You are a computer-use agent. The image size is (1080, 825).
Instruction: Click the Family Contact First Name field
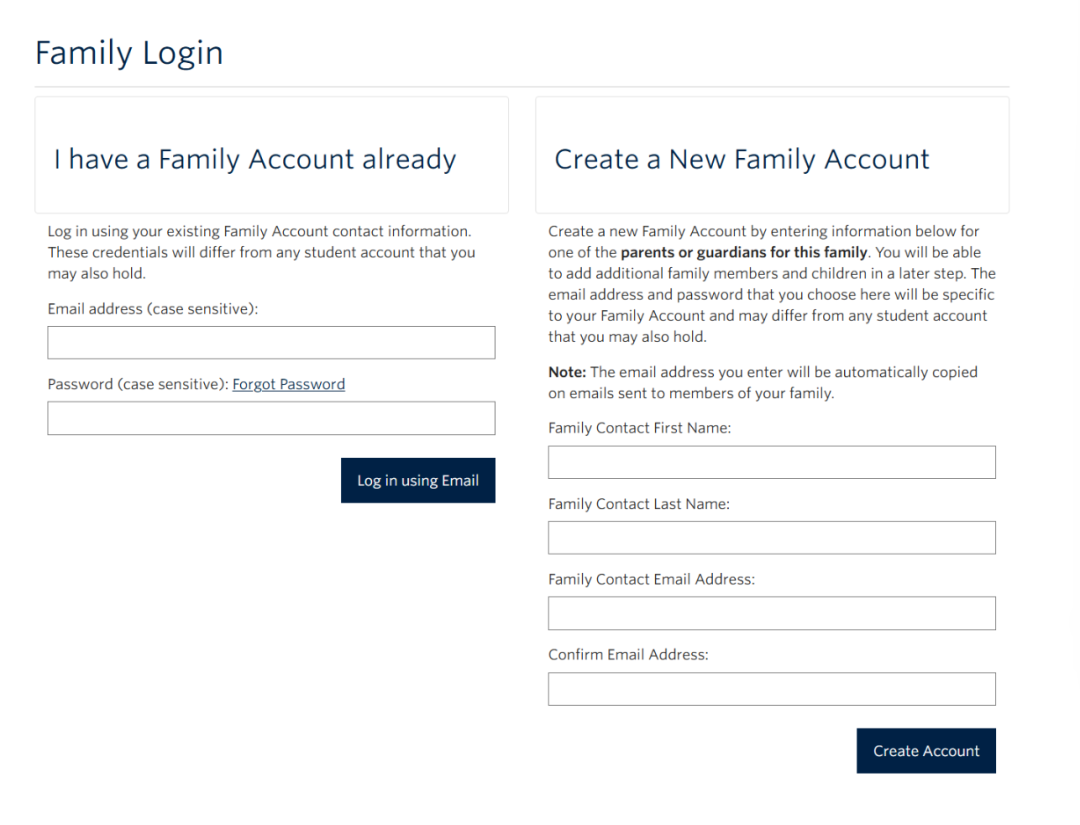click(x=771, y=462)
